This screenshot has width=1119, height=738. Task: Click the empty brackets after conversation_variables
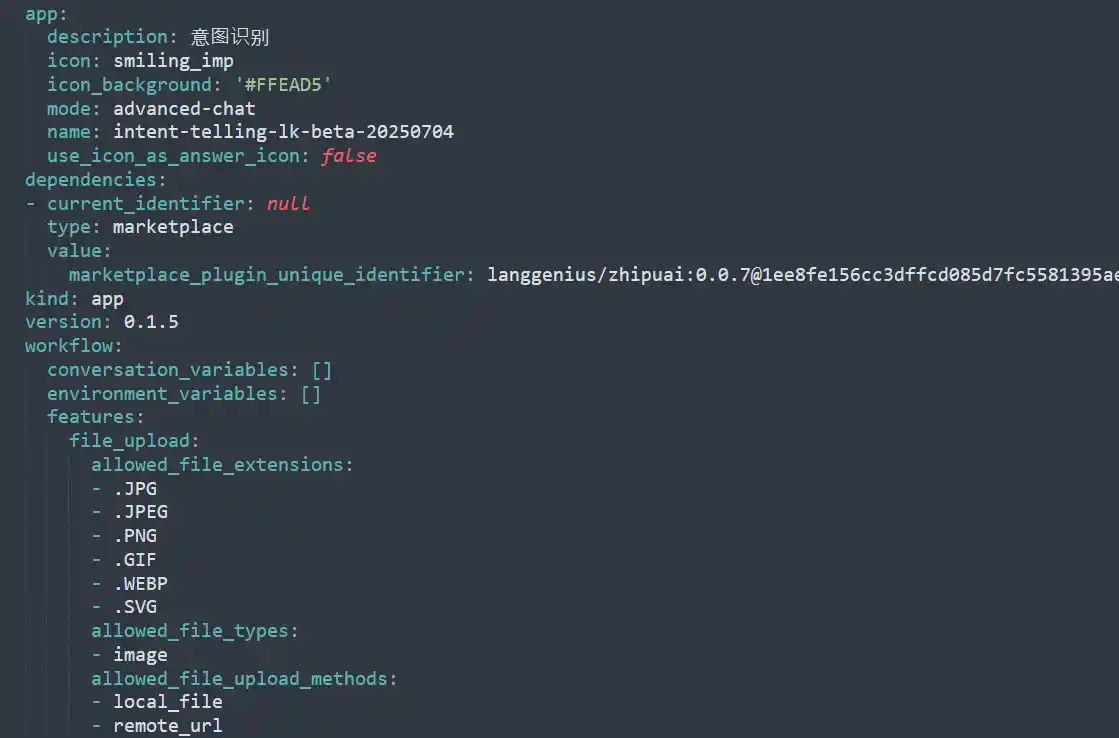322,370
